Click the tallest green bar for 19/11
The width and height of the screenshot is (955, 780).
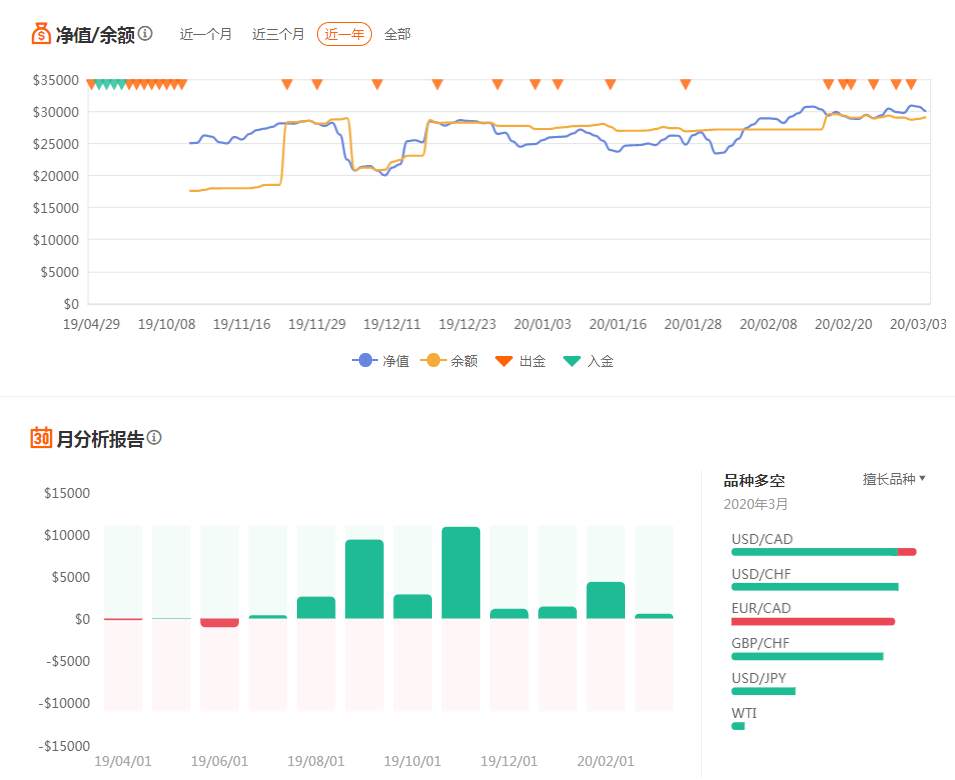pyautogui.click(x=461, y=573)
